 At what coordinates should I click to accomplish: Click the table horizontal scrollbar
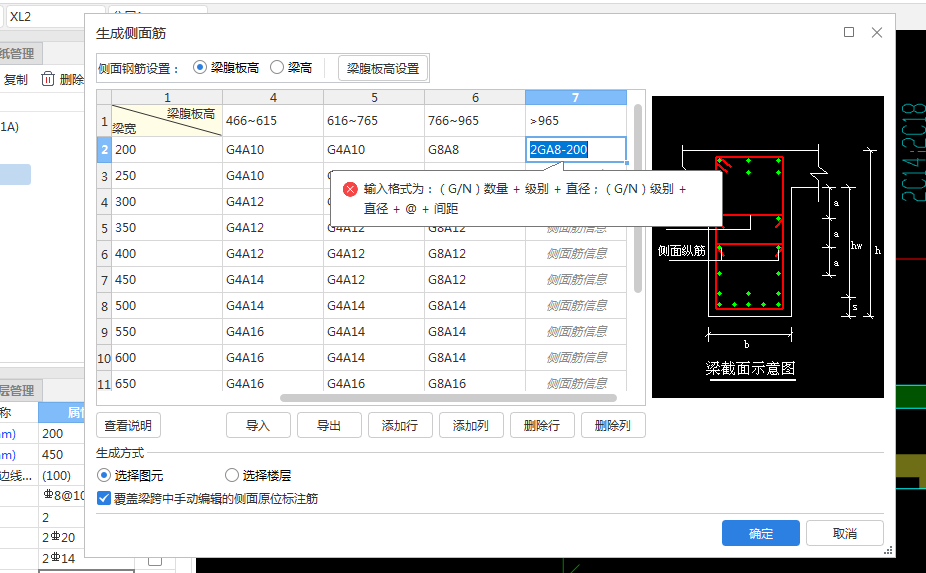[448, 398]
